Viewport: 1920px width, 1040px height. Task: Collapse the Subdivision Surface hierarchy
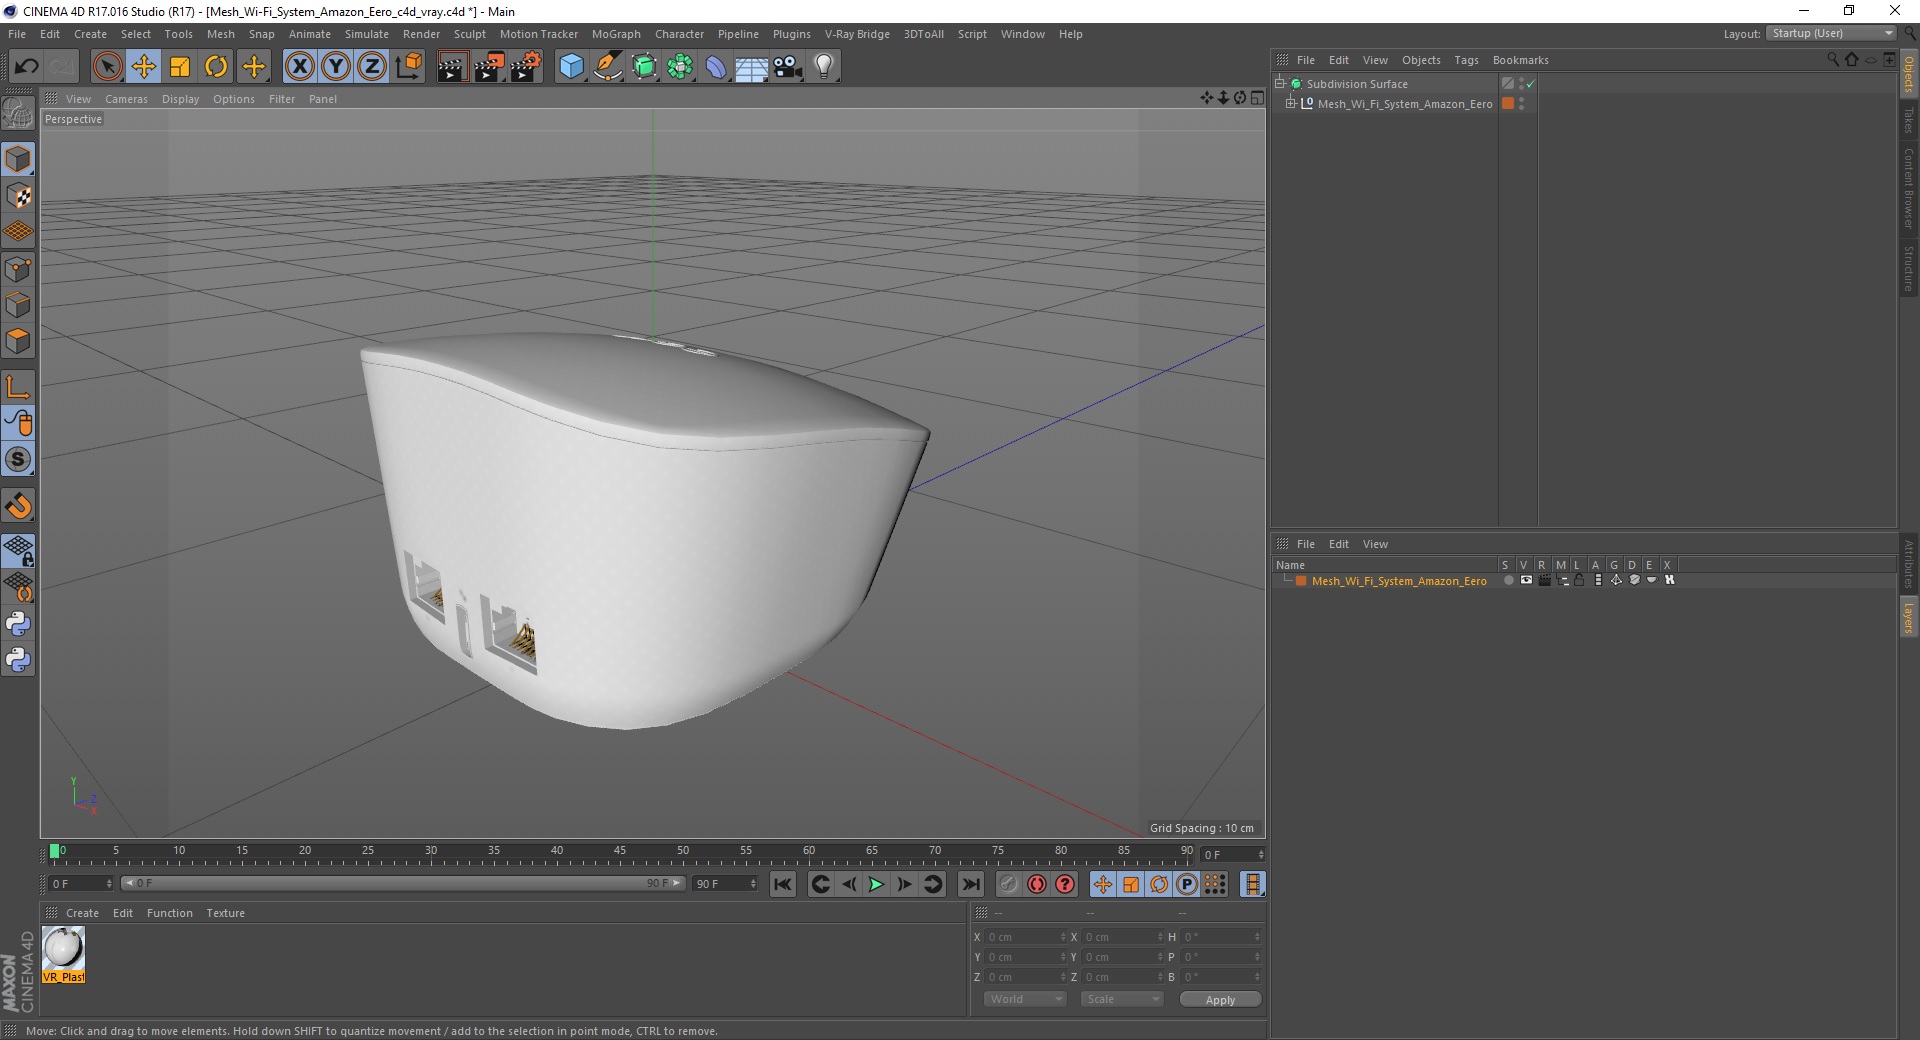click(x=1280, y=84)
